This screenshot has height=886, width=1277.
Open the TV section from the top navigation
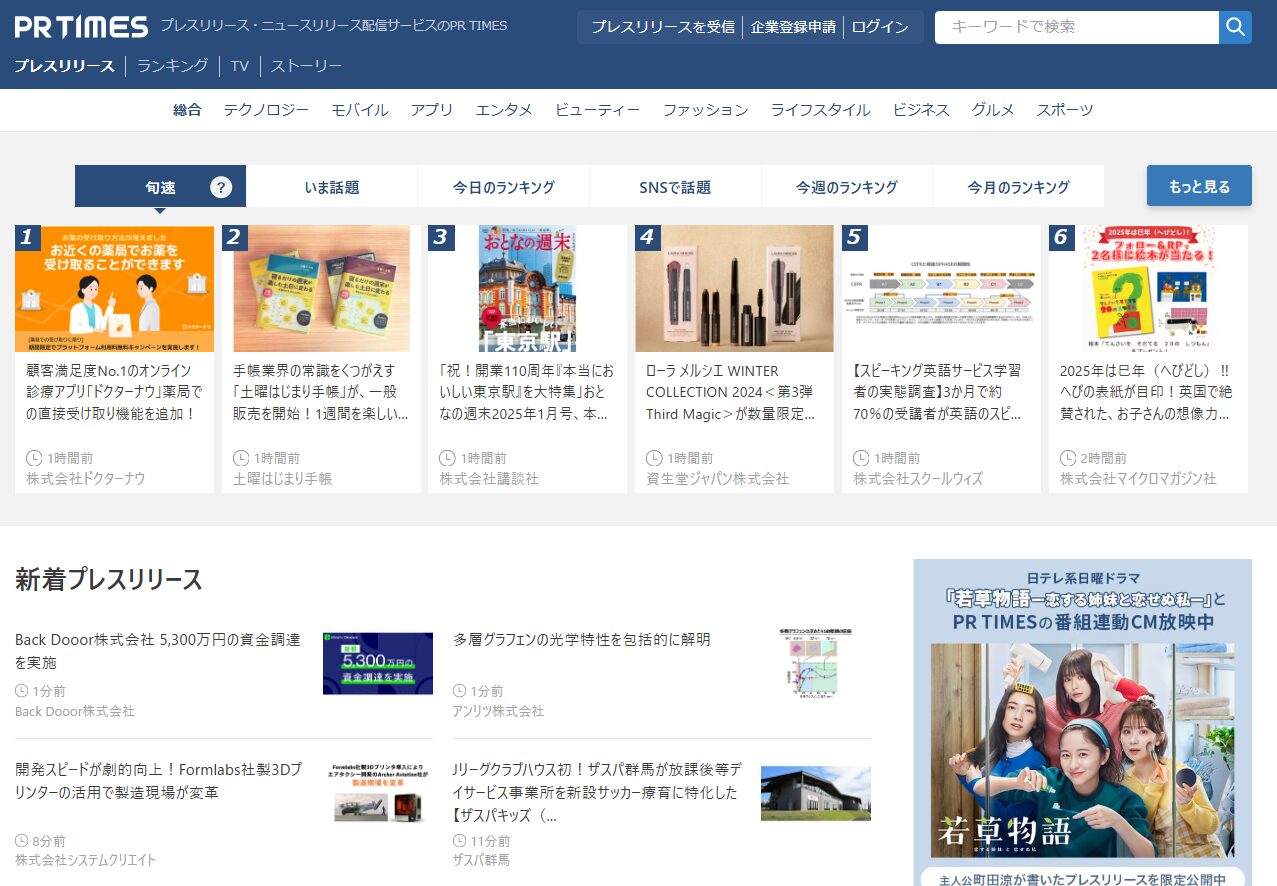coord(239,65)
